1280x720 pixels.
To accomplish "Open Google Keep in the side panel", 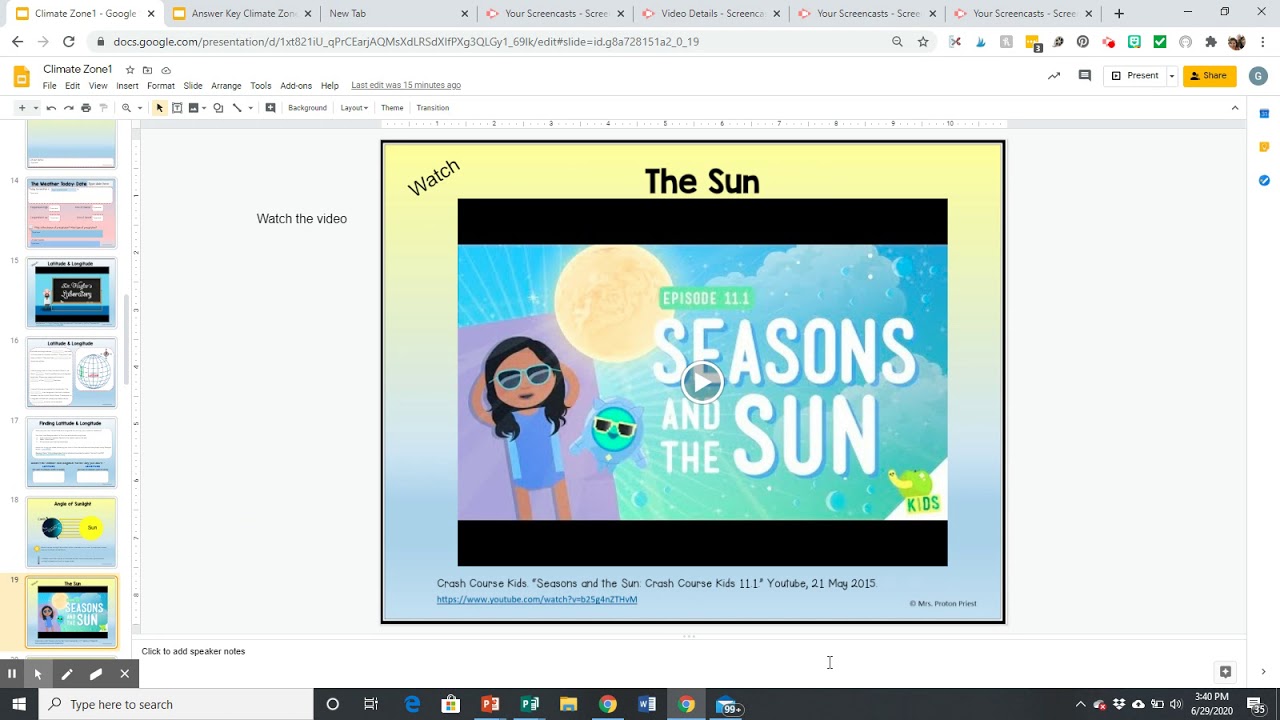I will [x=1264, y=147].
